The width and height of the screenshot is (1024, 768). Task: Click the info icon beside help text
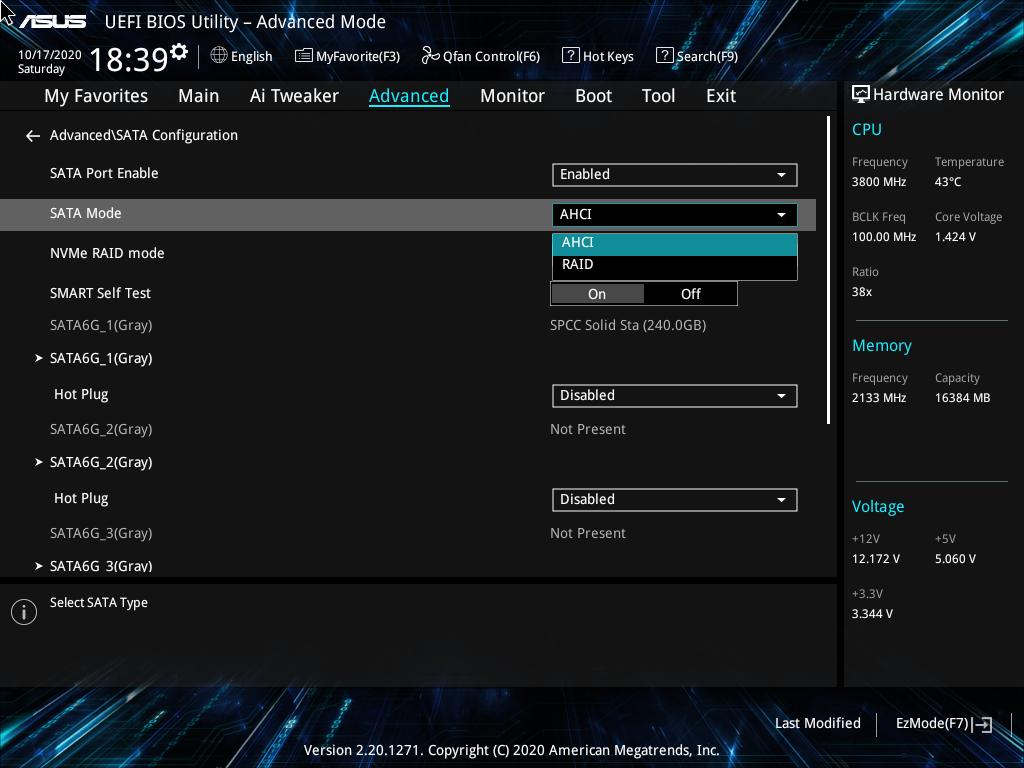click(24, 612)
